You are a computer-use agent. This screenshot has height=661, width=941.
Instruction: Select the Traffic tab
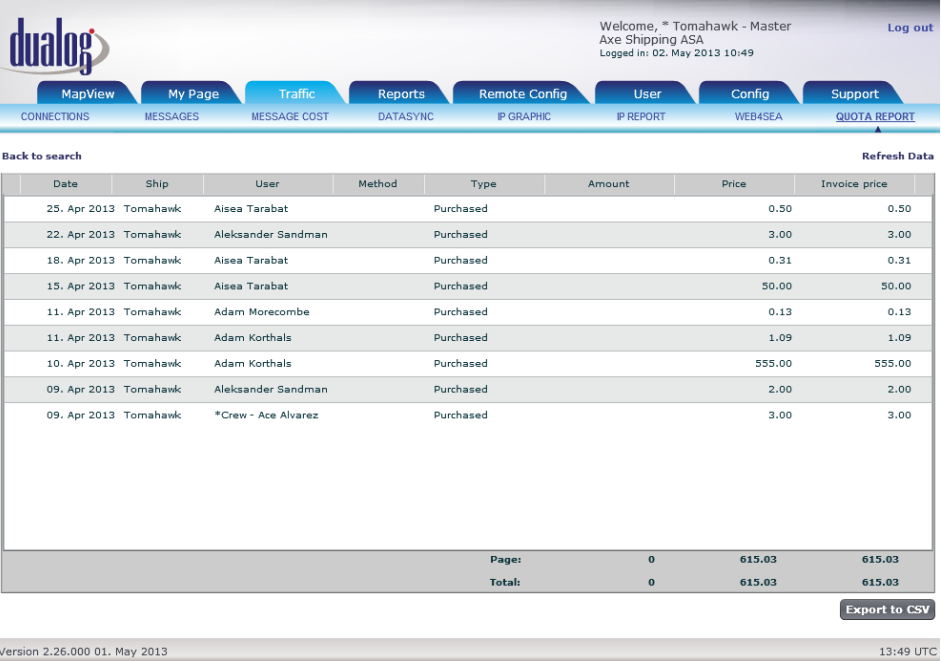pyautogui.click(x=296, y=94)
